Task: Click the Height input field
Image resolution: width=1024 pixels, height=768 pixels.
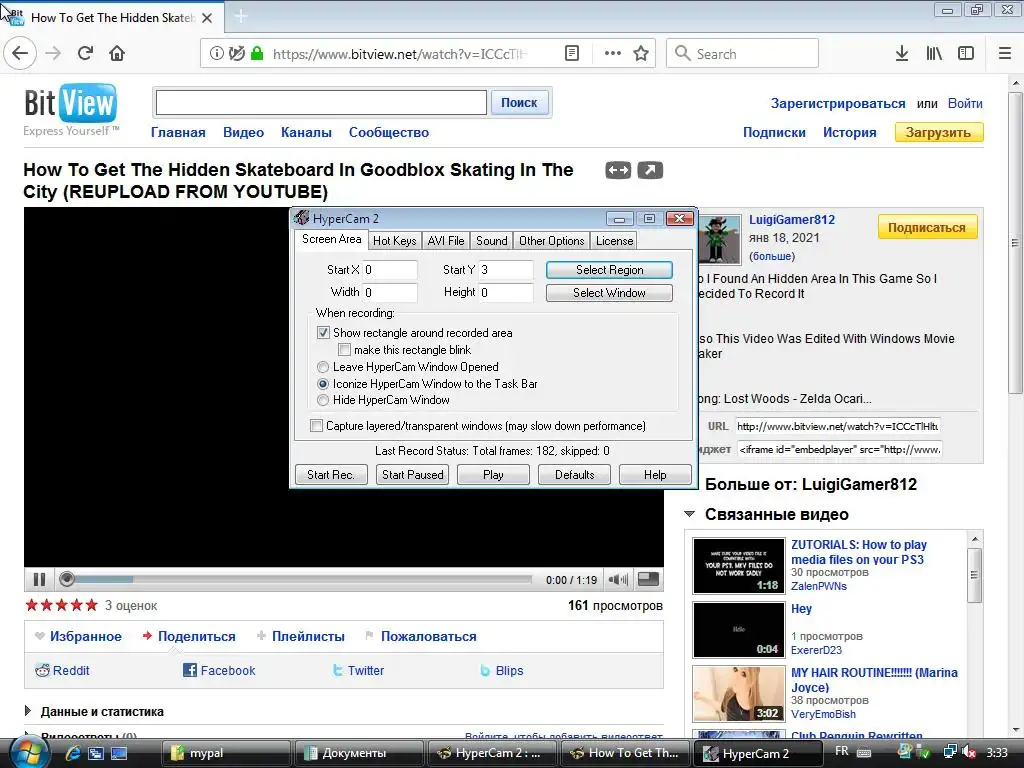Action: [x=506, y=293]
